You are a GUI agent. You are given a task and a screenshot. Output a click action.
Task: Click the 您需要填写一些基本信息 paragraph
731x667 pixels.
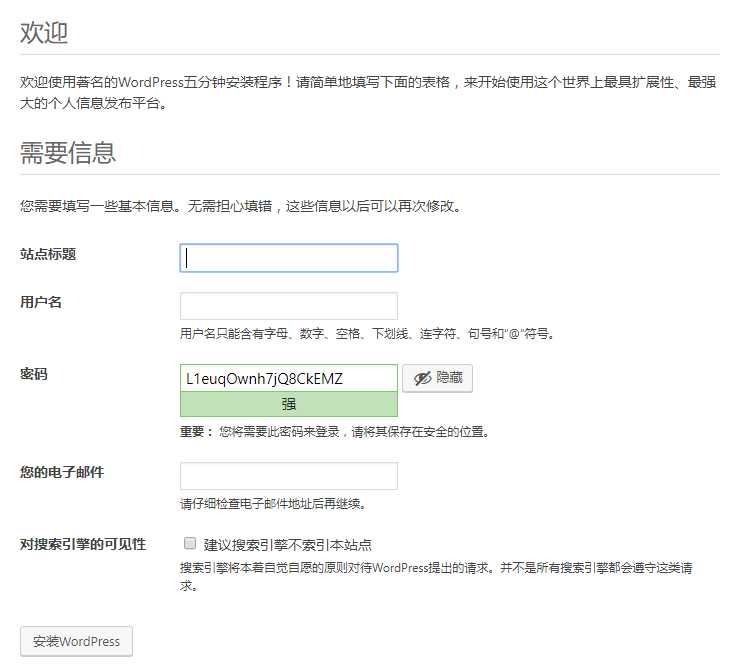click(241, 206)
